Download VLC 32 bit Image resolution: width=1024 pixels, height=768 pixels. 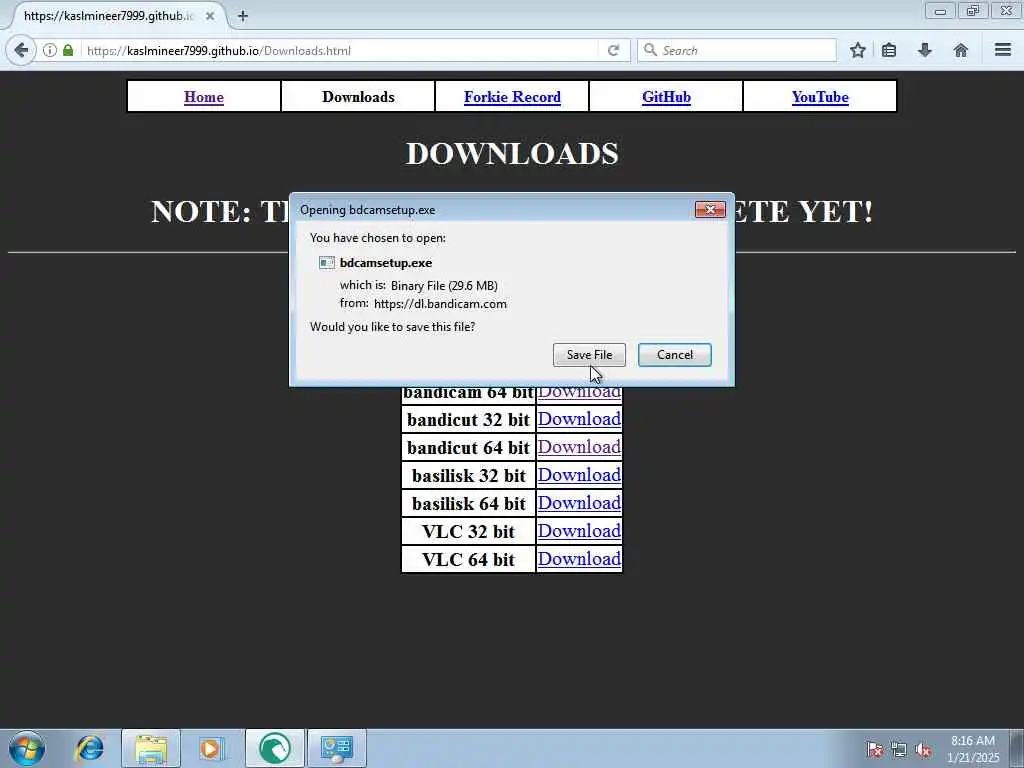tap(579, 531)
